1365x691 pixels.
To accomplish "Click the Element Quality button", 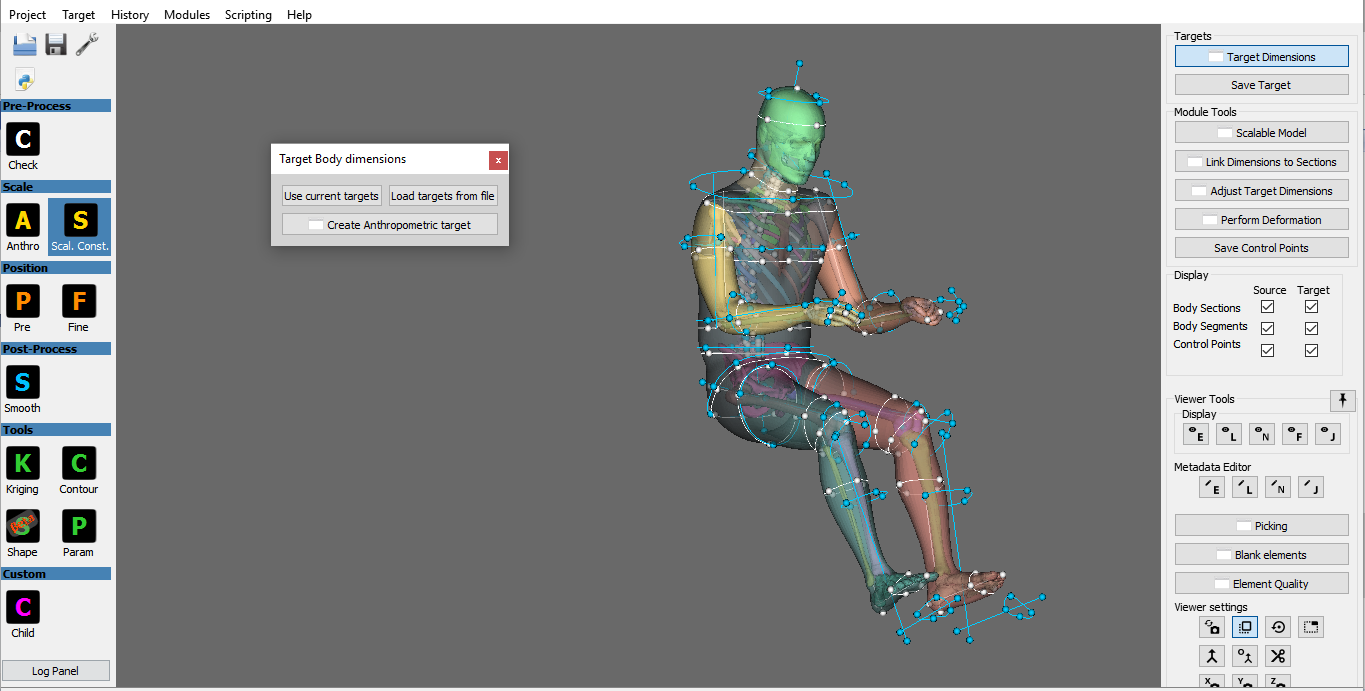I will (x=1262, y=584).
